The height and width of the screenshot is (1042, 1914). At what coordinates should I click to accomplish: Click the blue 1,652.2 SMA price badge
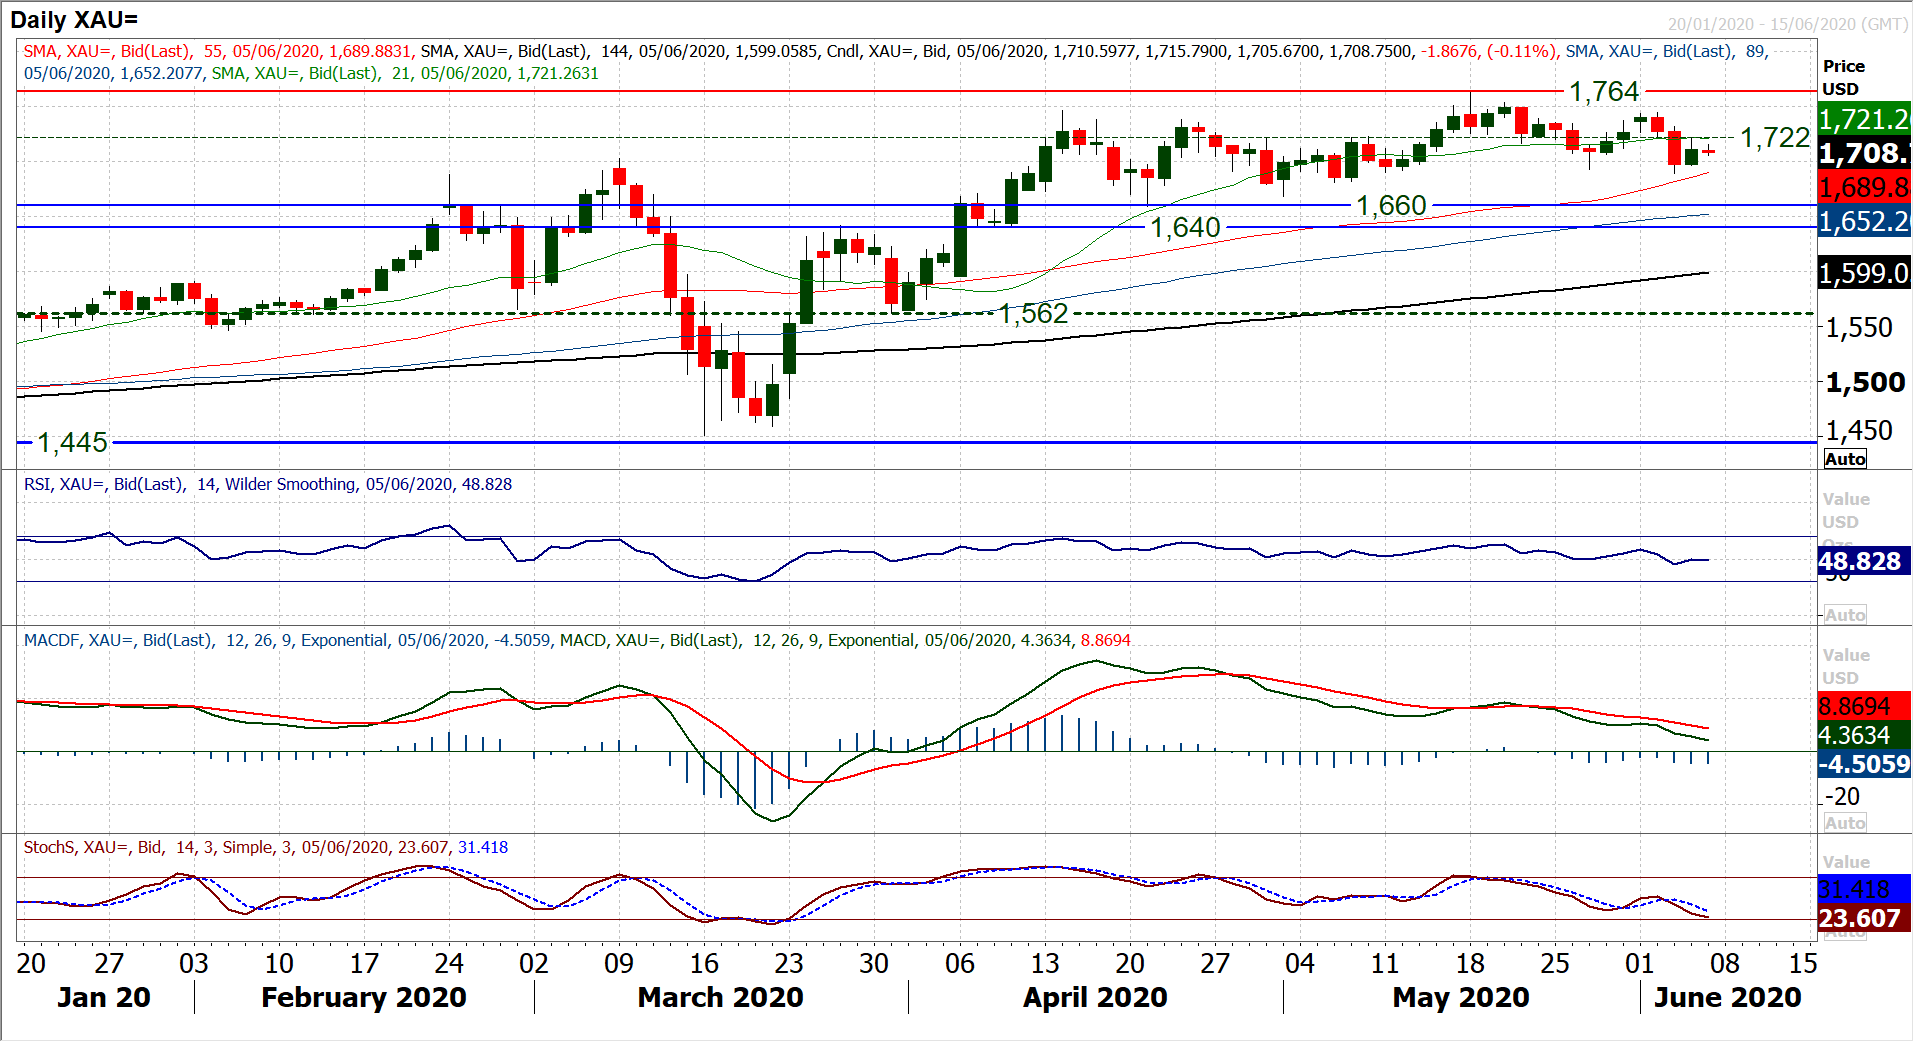[x=1864, y=221]
